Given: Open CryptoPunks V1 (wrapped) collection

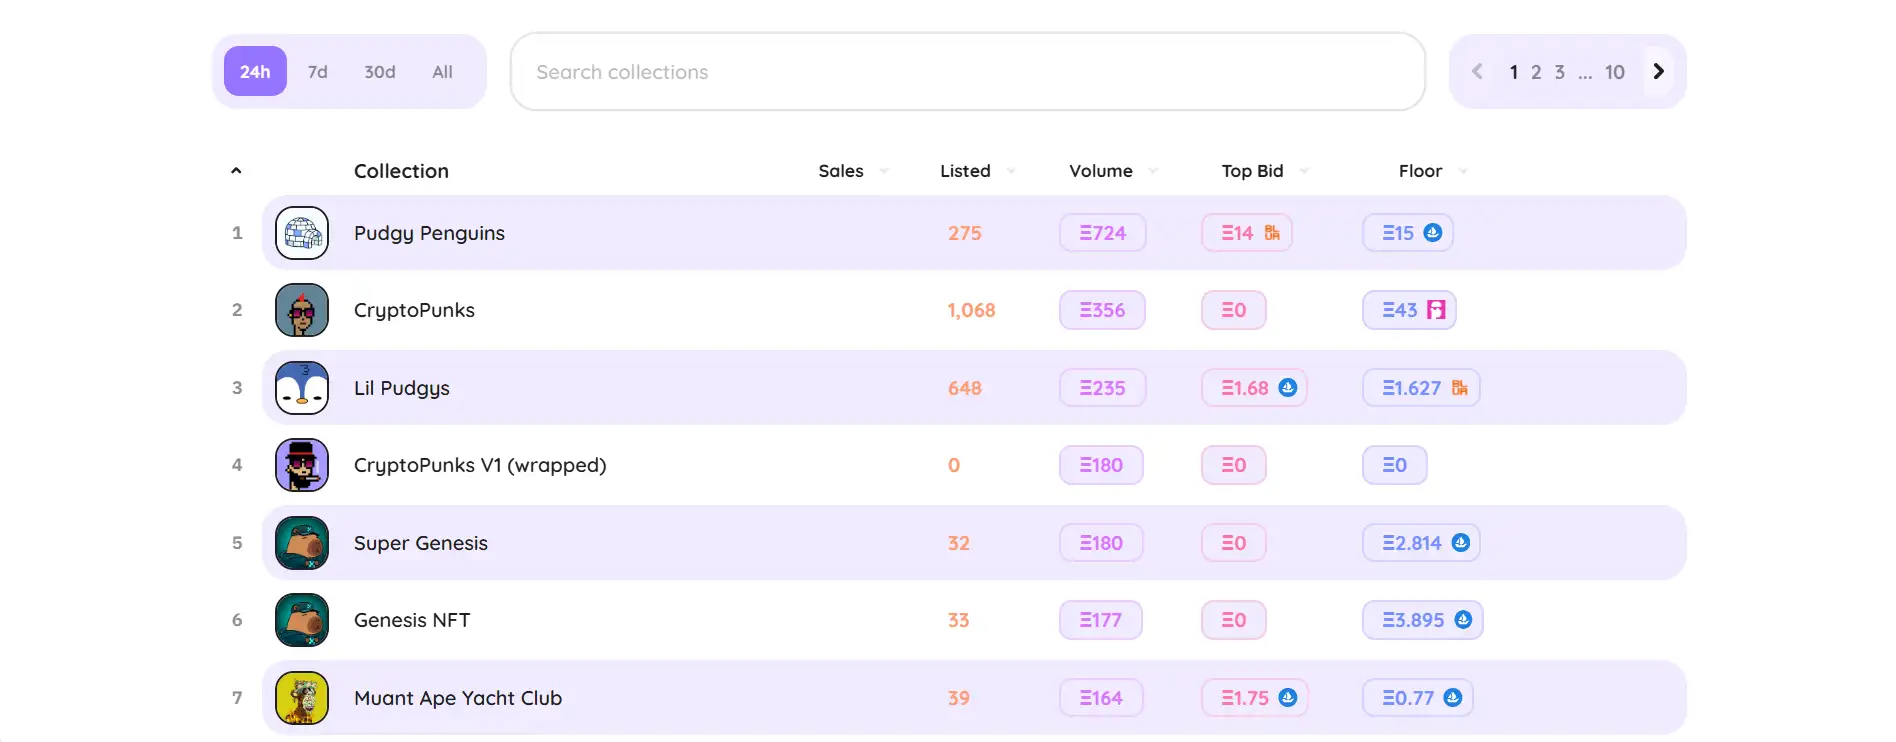Looking at the screenshot, I should click(480, 465).
